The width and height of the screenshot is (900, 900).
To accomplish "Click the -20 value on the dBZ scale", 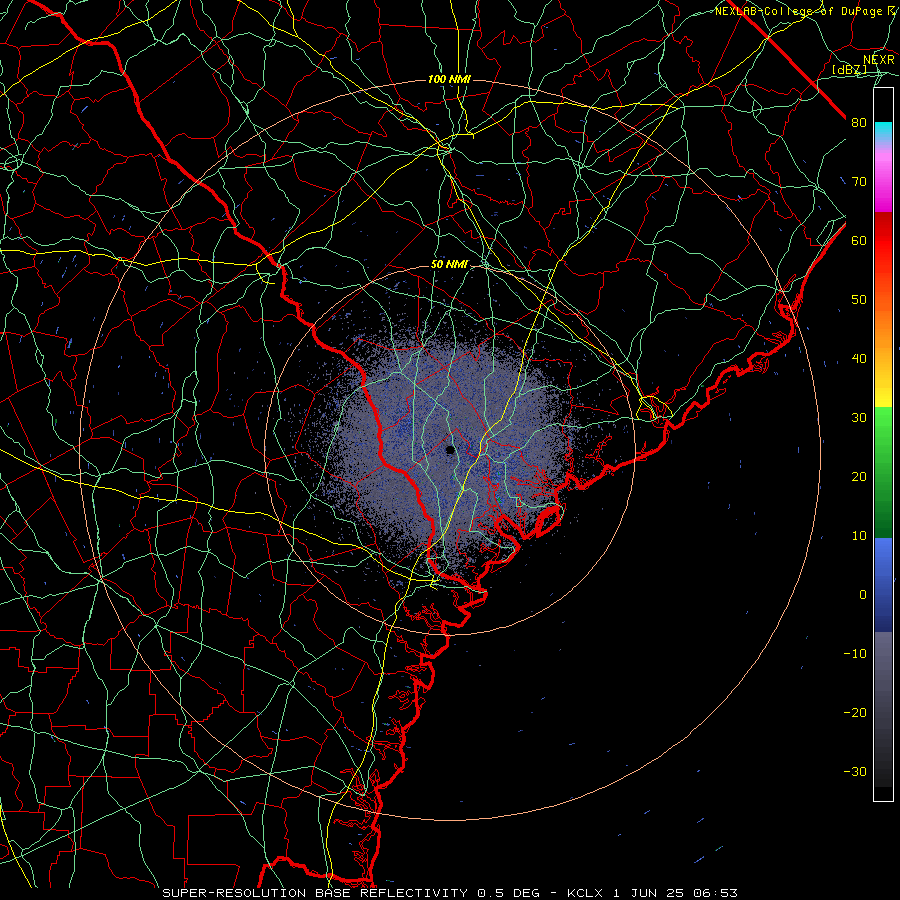I will [x=855, y=713].
